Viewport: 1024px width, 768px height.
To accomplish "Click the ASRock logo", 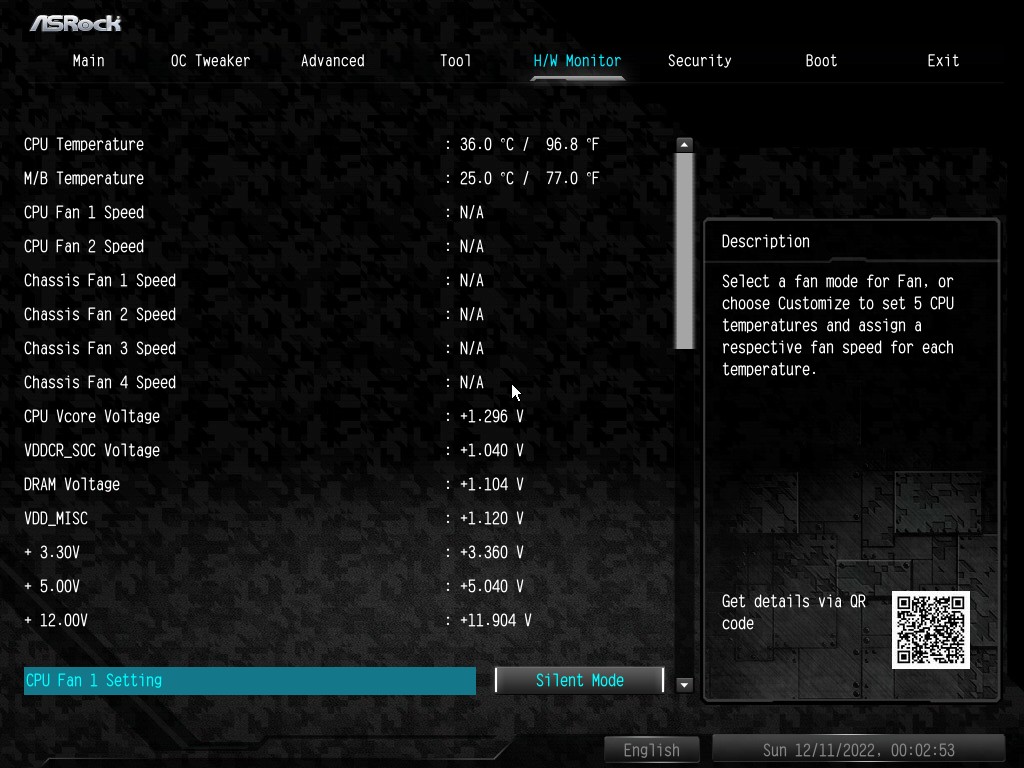I will coord(75,22).
